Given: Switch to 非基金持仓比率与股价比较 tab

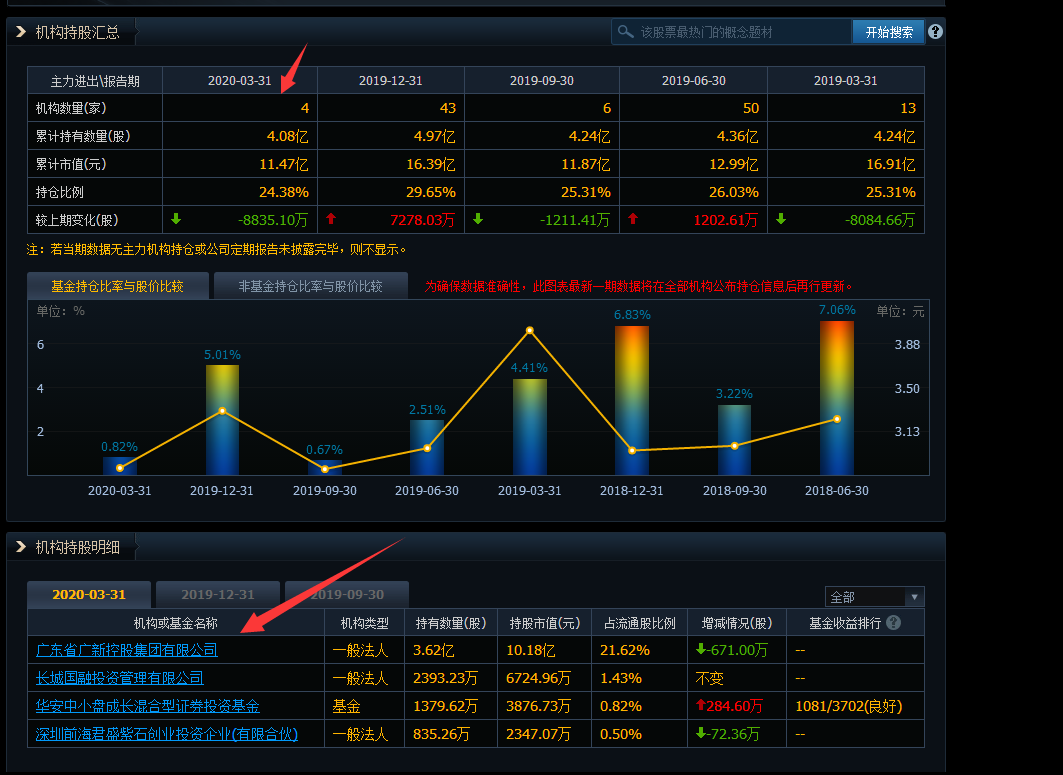Looking at the screenshot, I should [310, 286].
